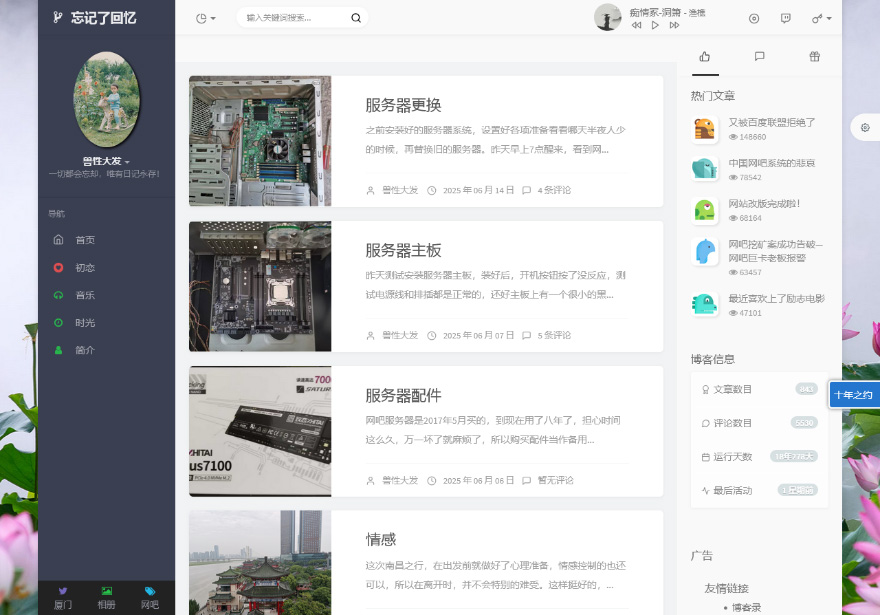This screenshot has height=615, width=880.
Task: Click the 相册 photo album icon
Action: [106, 591]
